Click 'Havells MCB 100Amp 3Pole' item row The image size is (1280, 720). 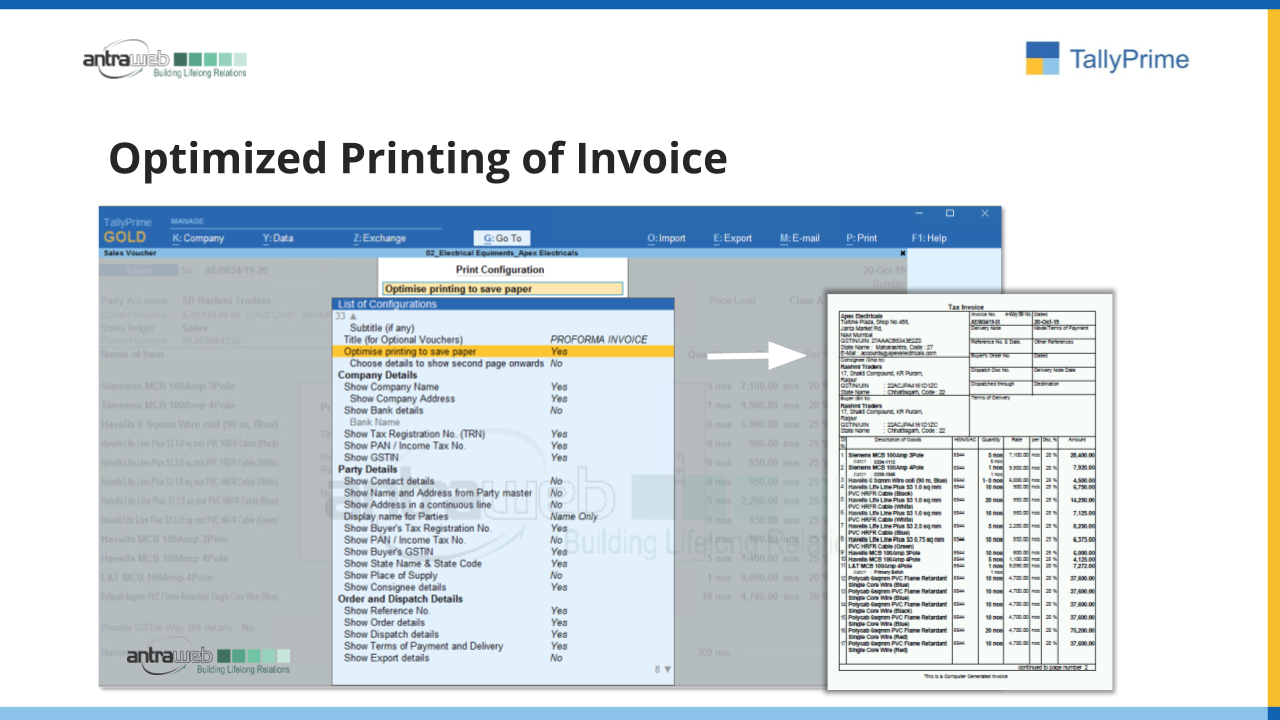165,539
